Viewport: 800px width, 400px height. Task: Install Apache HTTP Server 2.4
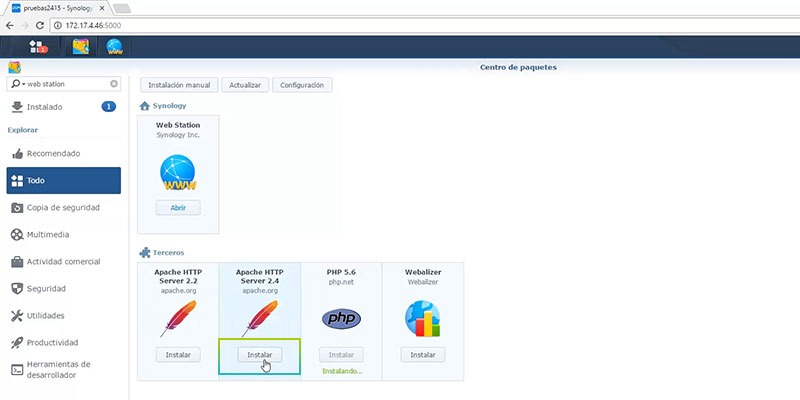pyautogui.click(x=260, y=355)
